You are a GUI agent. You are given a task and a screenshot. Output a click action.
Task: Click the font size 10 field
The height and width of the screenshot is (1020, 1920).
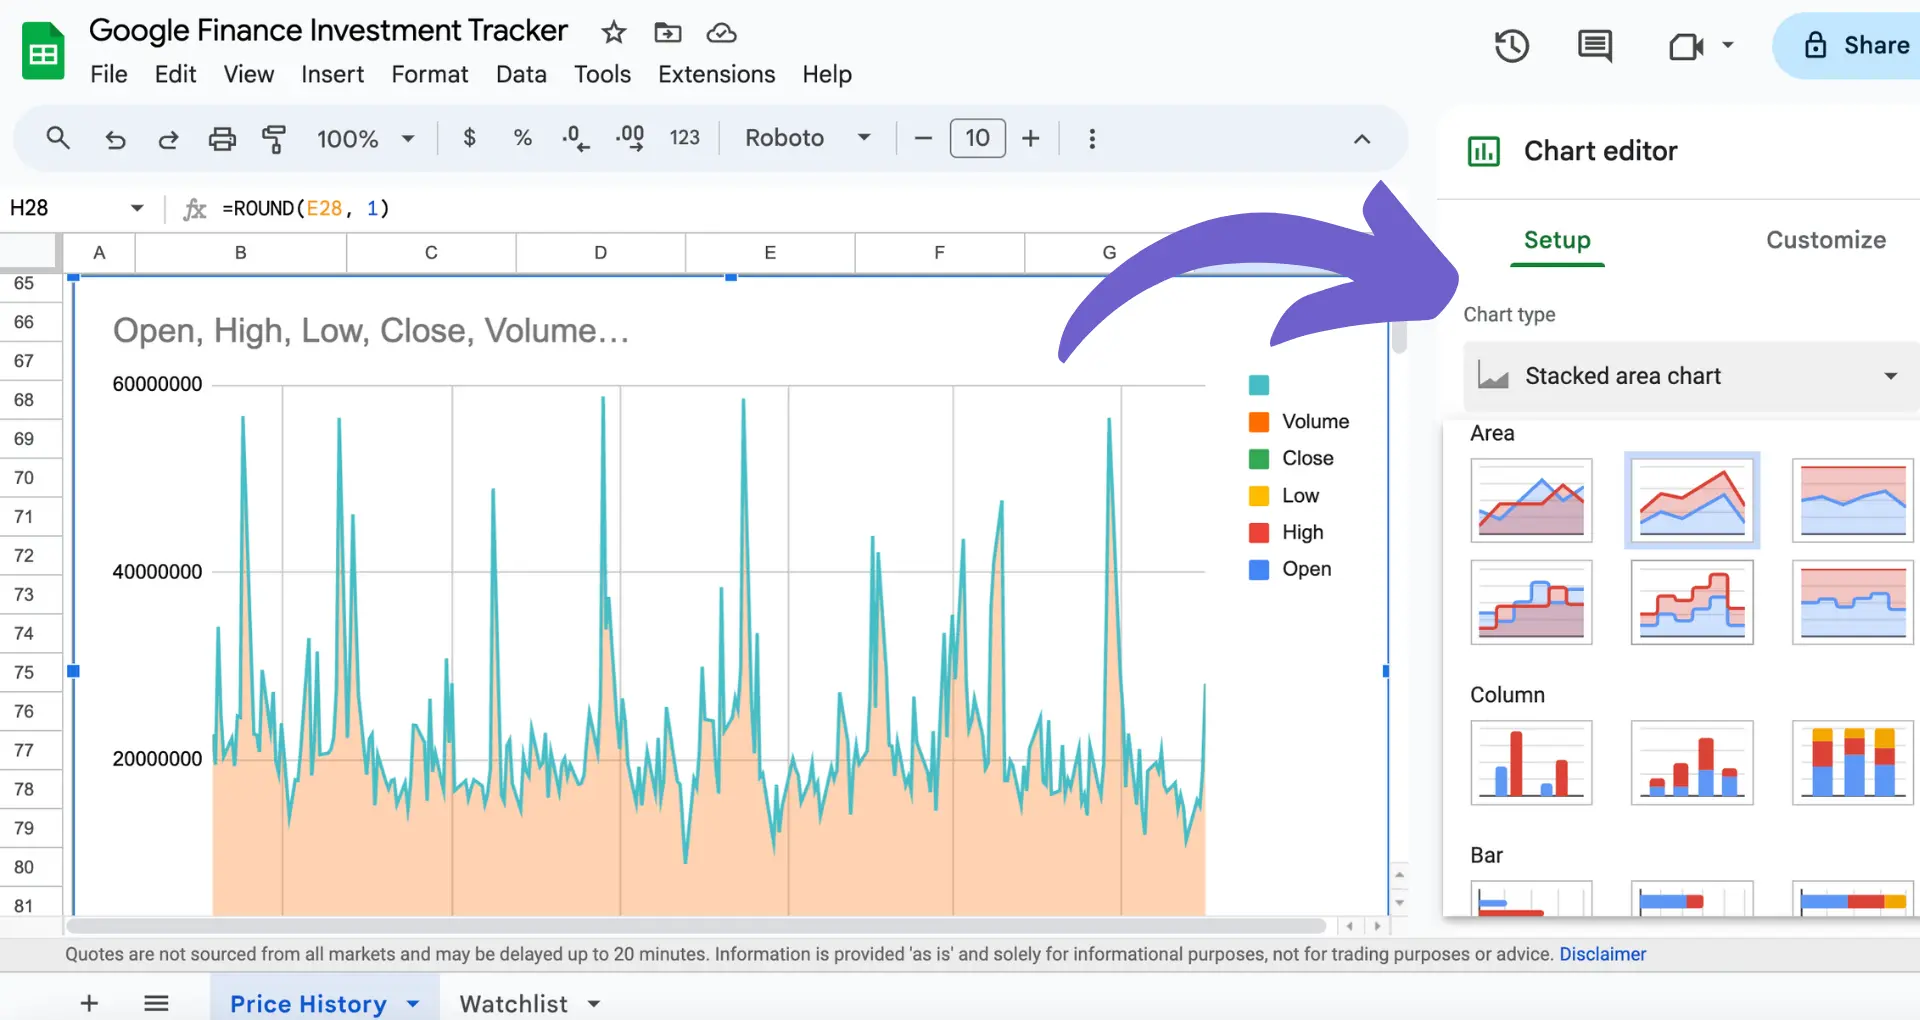(977, 138)
